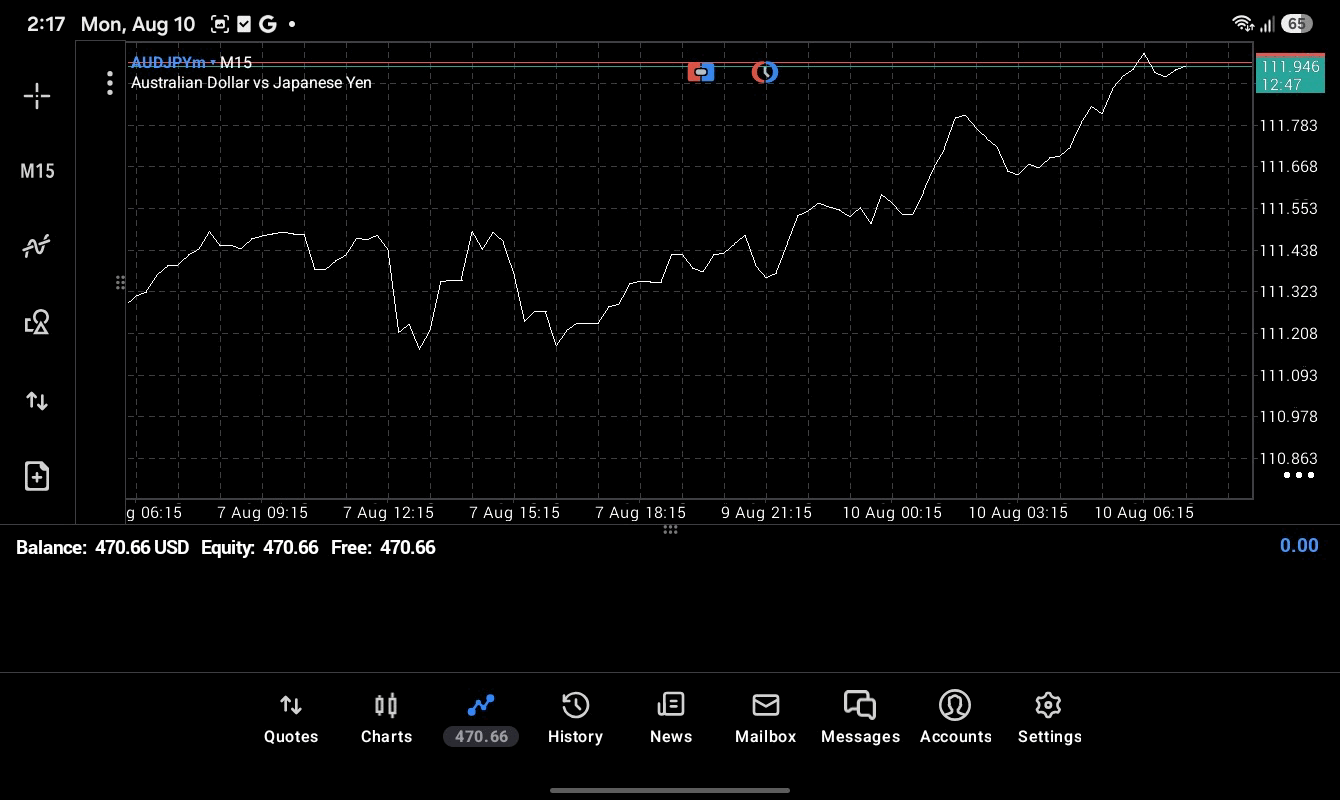Screen dimensions: 1340x800
Task: Tap the horizontal ellipsis beside price scale
Action: (1298, 475)
